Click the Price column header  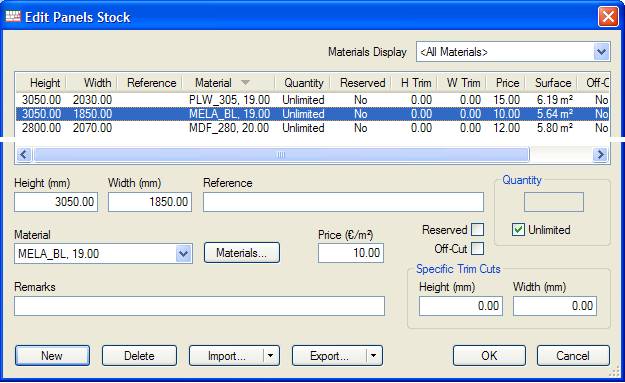[x=506, y=83]
